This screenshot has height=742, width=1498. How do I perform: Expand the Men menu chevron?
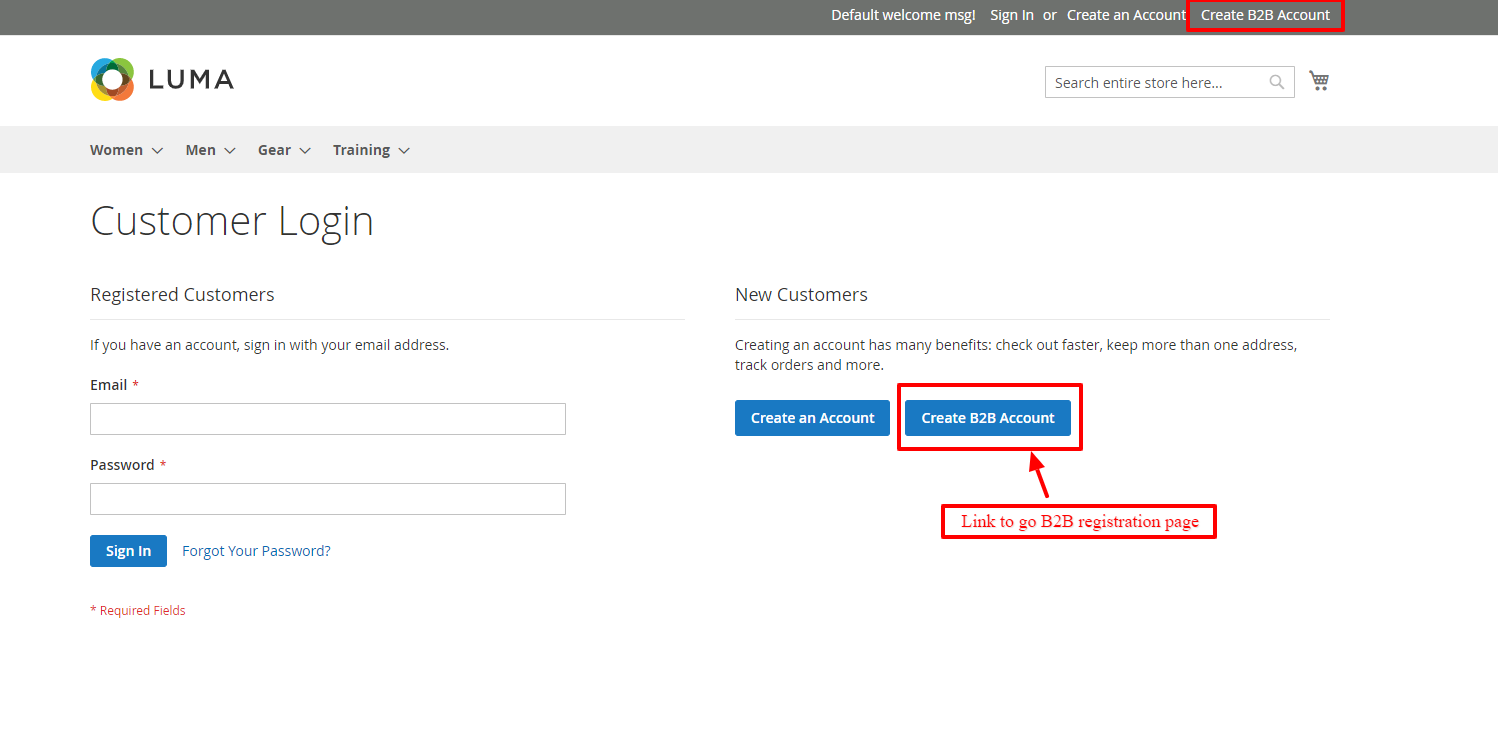click(229, 150)
